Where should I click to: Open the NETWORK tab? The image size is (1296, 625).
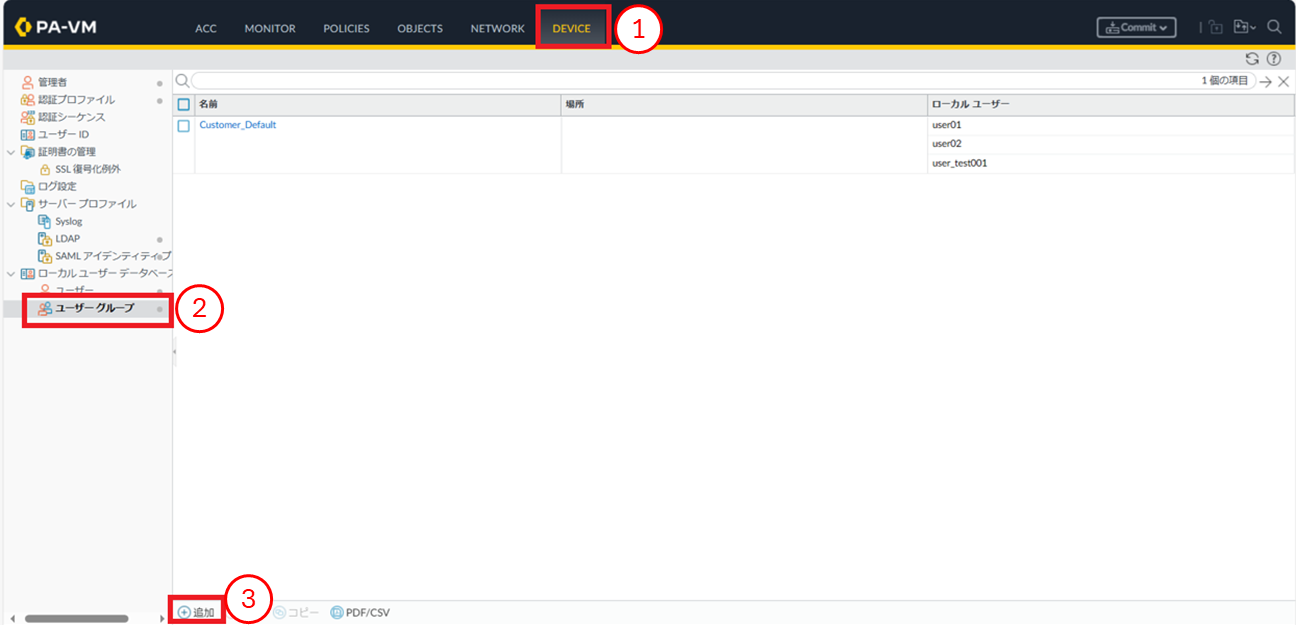(498, 28)
